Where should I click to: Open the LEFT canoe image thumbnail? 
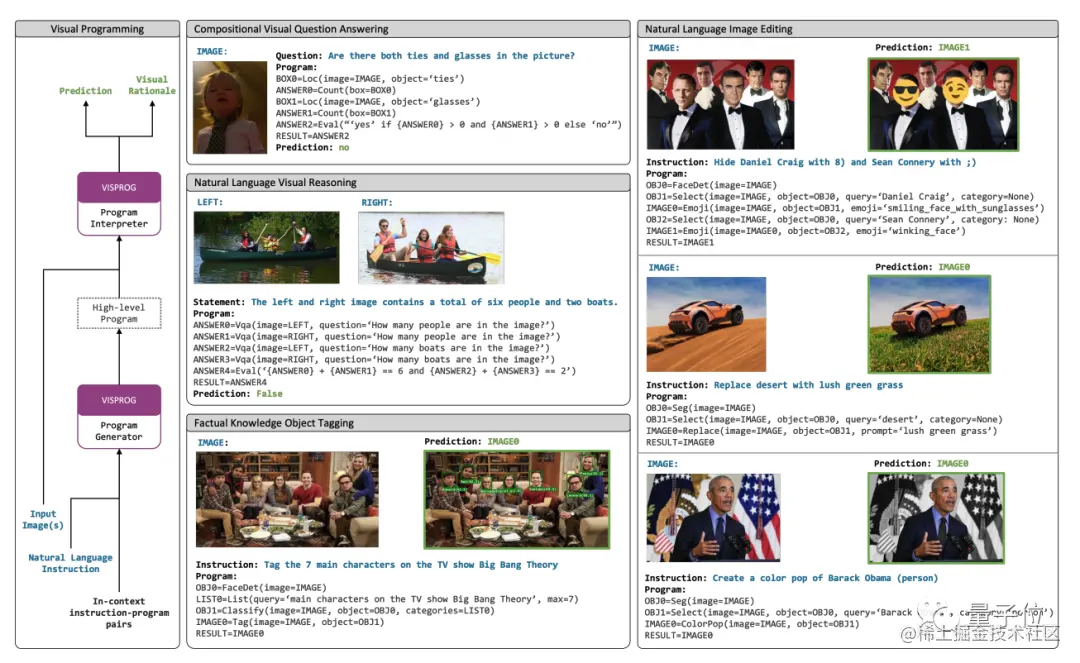pyautogui.click(x=267, y=247)
